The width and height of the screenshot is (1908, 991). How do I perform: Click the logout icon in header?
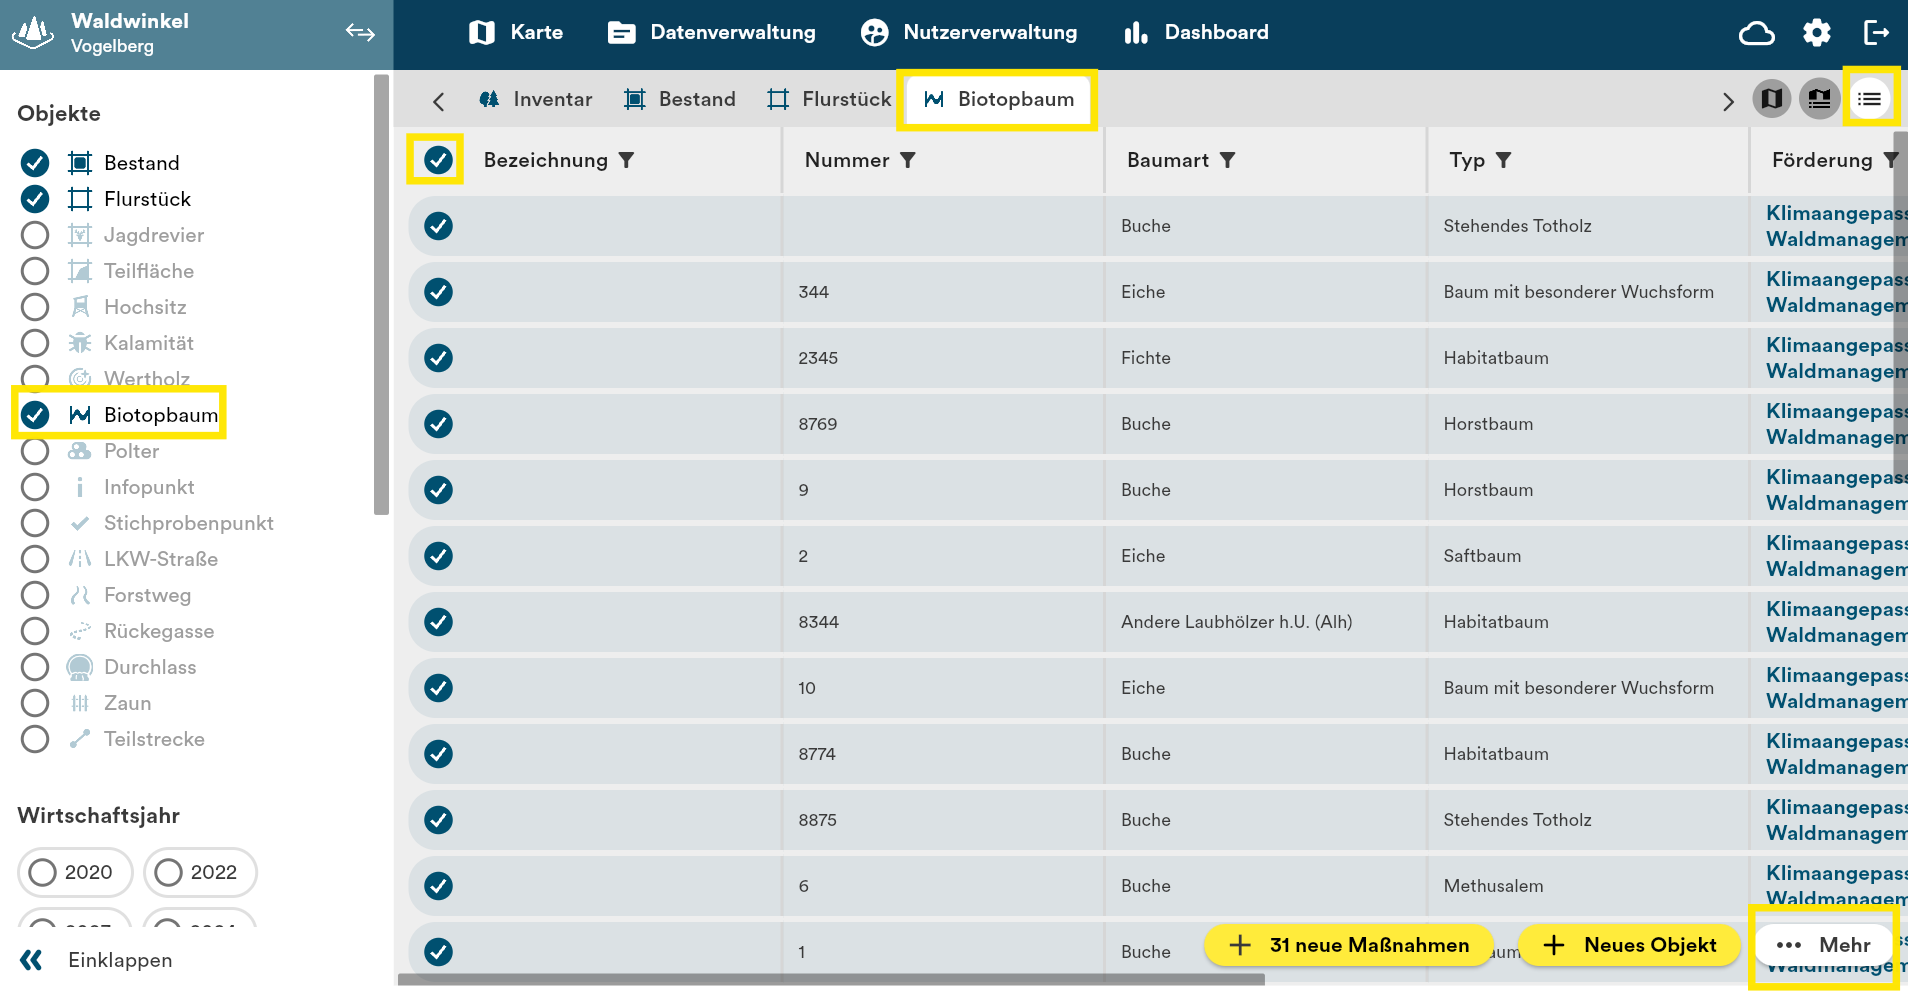(1876, 33)
